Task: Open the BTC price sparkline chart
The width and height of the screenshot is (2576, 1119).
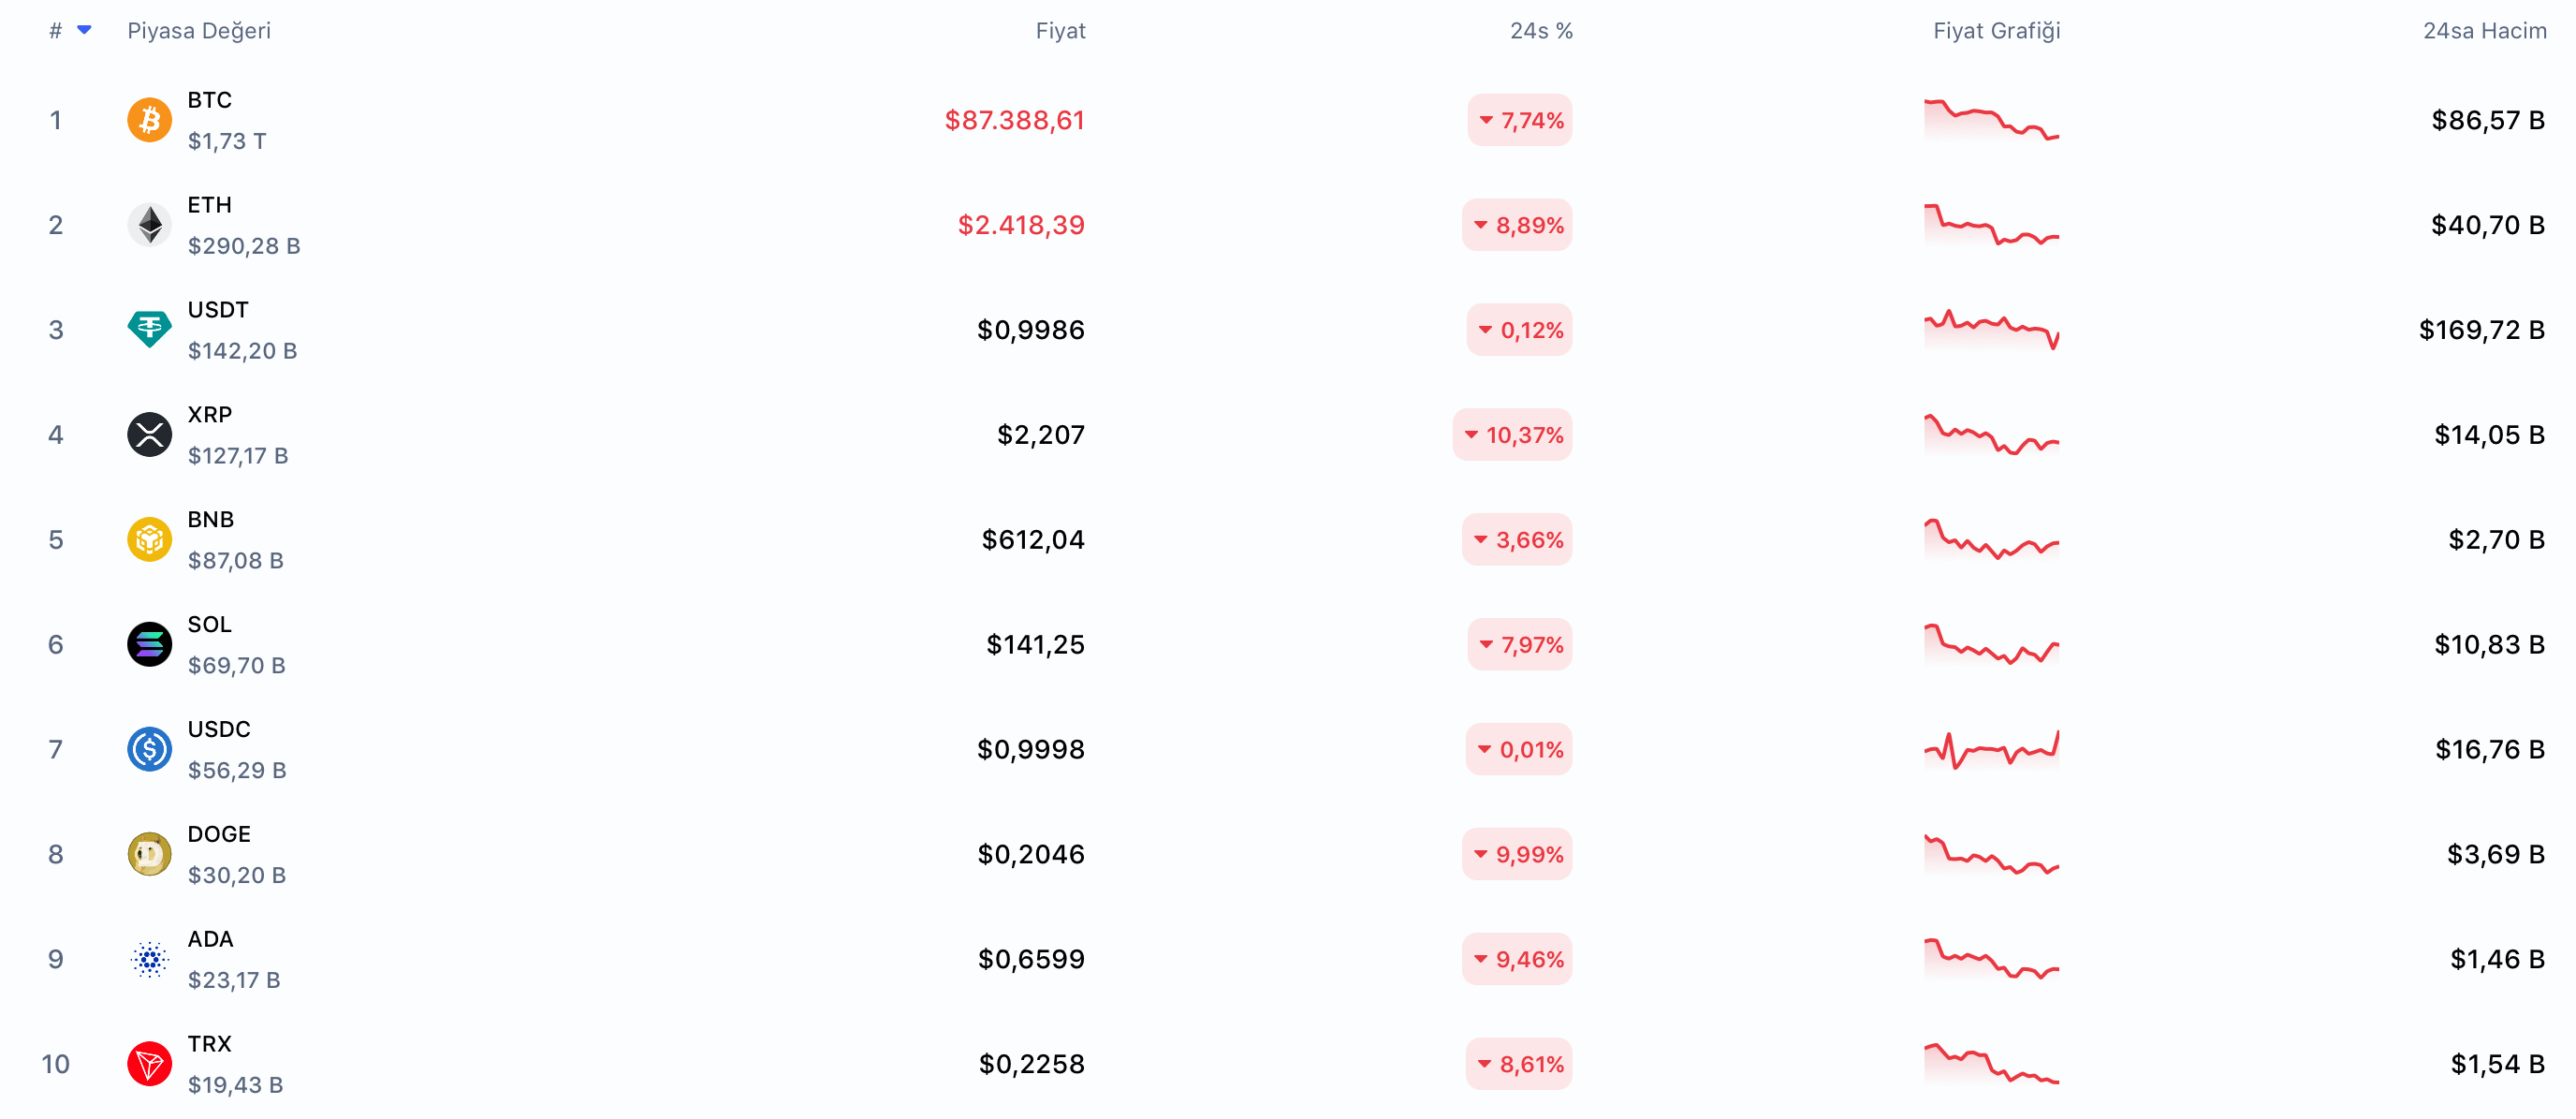Action: point(1991,120)
